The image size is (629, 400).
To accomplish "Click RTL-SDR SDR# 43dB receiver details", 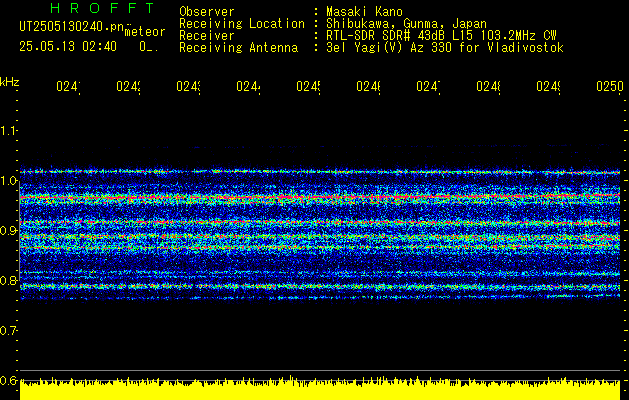I will [441, 36].
